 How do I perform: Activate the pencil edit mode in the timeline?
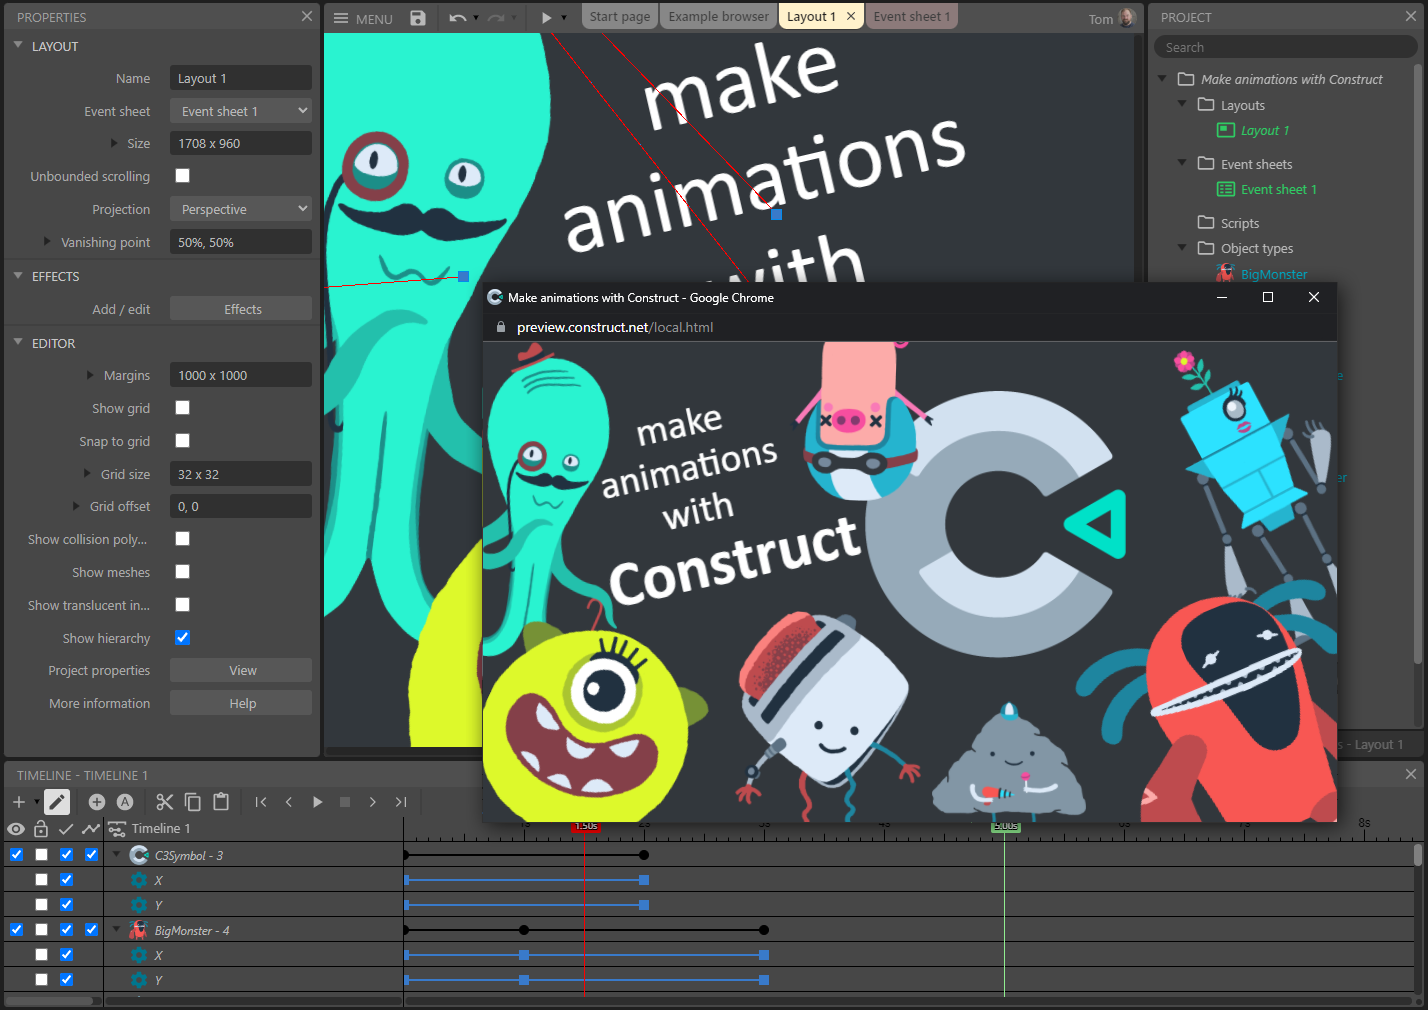point(57,801)
